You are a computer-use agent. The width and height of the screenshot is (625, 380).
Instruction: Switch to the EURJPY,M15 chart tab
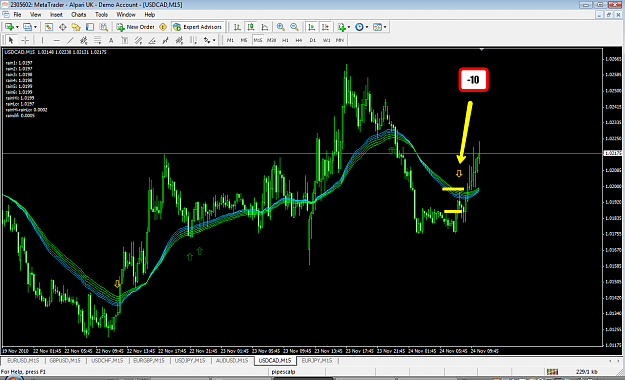coord(316,360)
